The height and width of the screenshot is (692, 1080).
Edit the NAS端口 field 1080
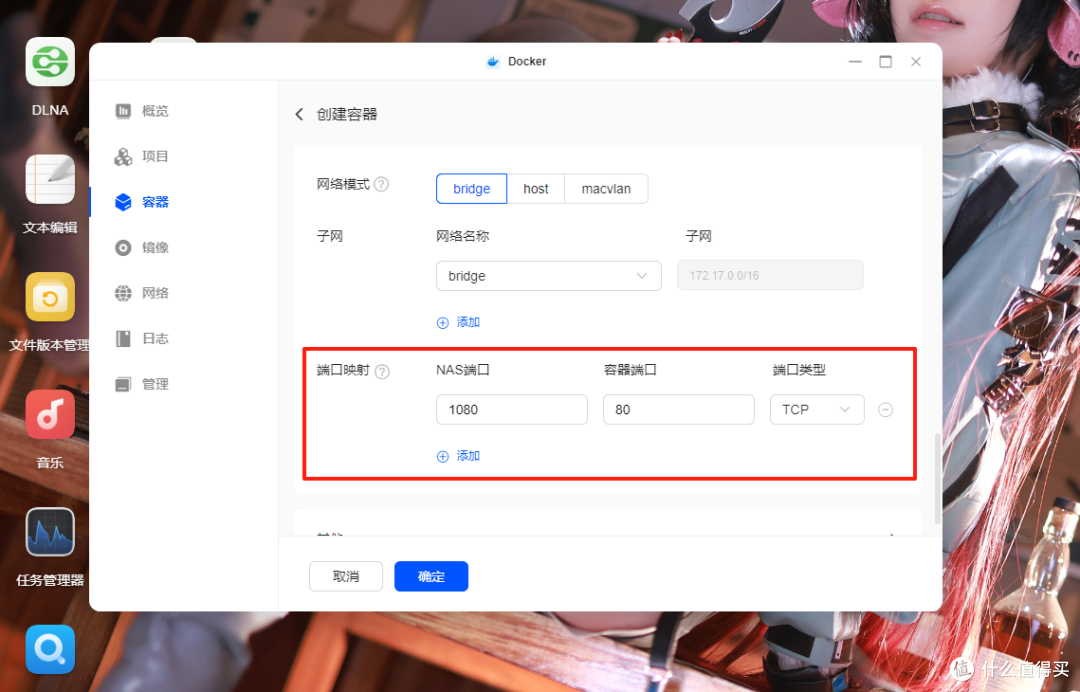click(x=512, y=410)
